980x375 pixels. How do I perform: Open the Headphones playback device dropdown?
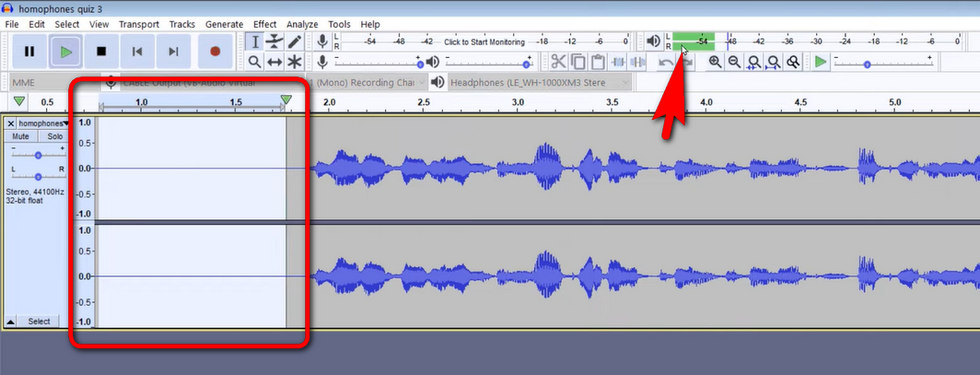point(539,82)
